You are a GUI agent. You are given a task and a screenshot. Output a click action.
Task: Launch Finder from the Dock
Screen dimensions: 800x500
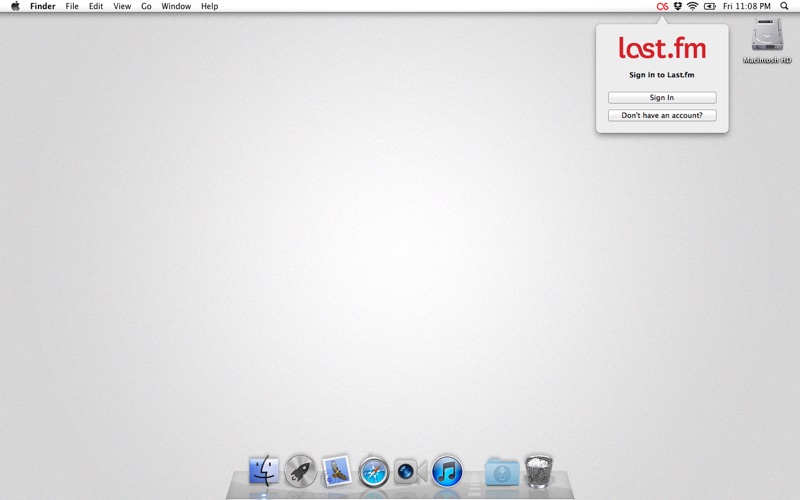(x=264, y=471)
